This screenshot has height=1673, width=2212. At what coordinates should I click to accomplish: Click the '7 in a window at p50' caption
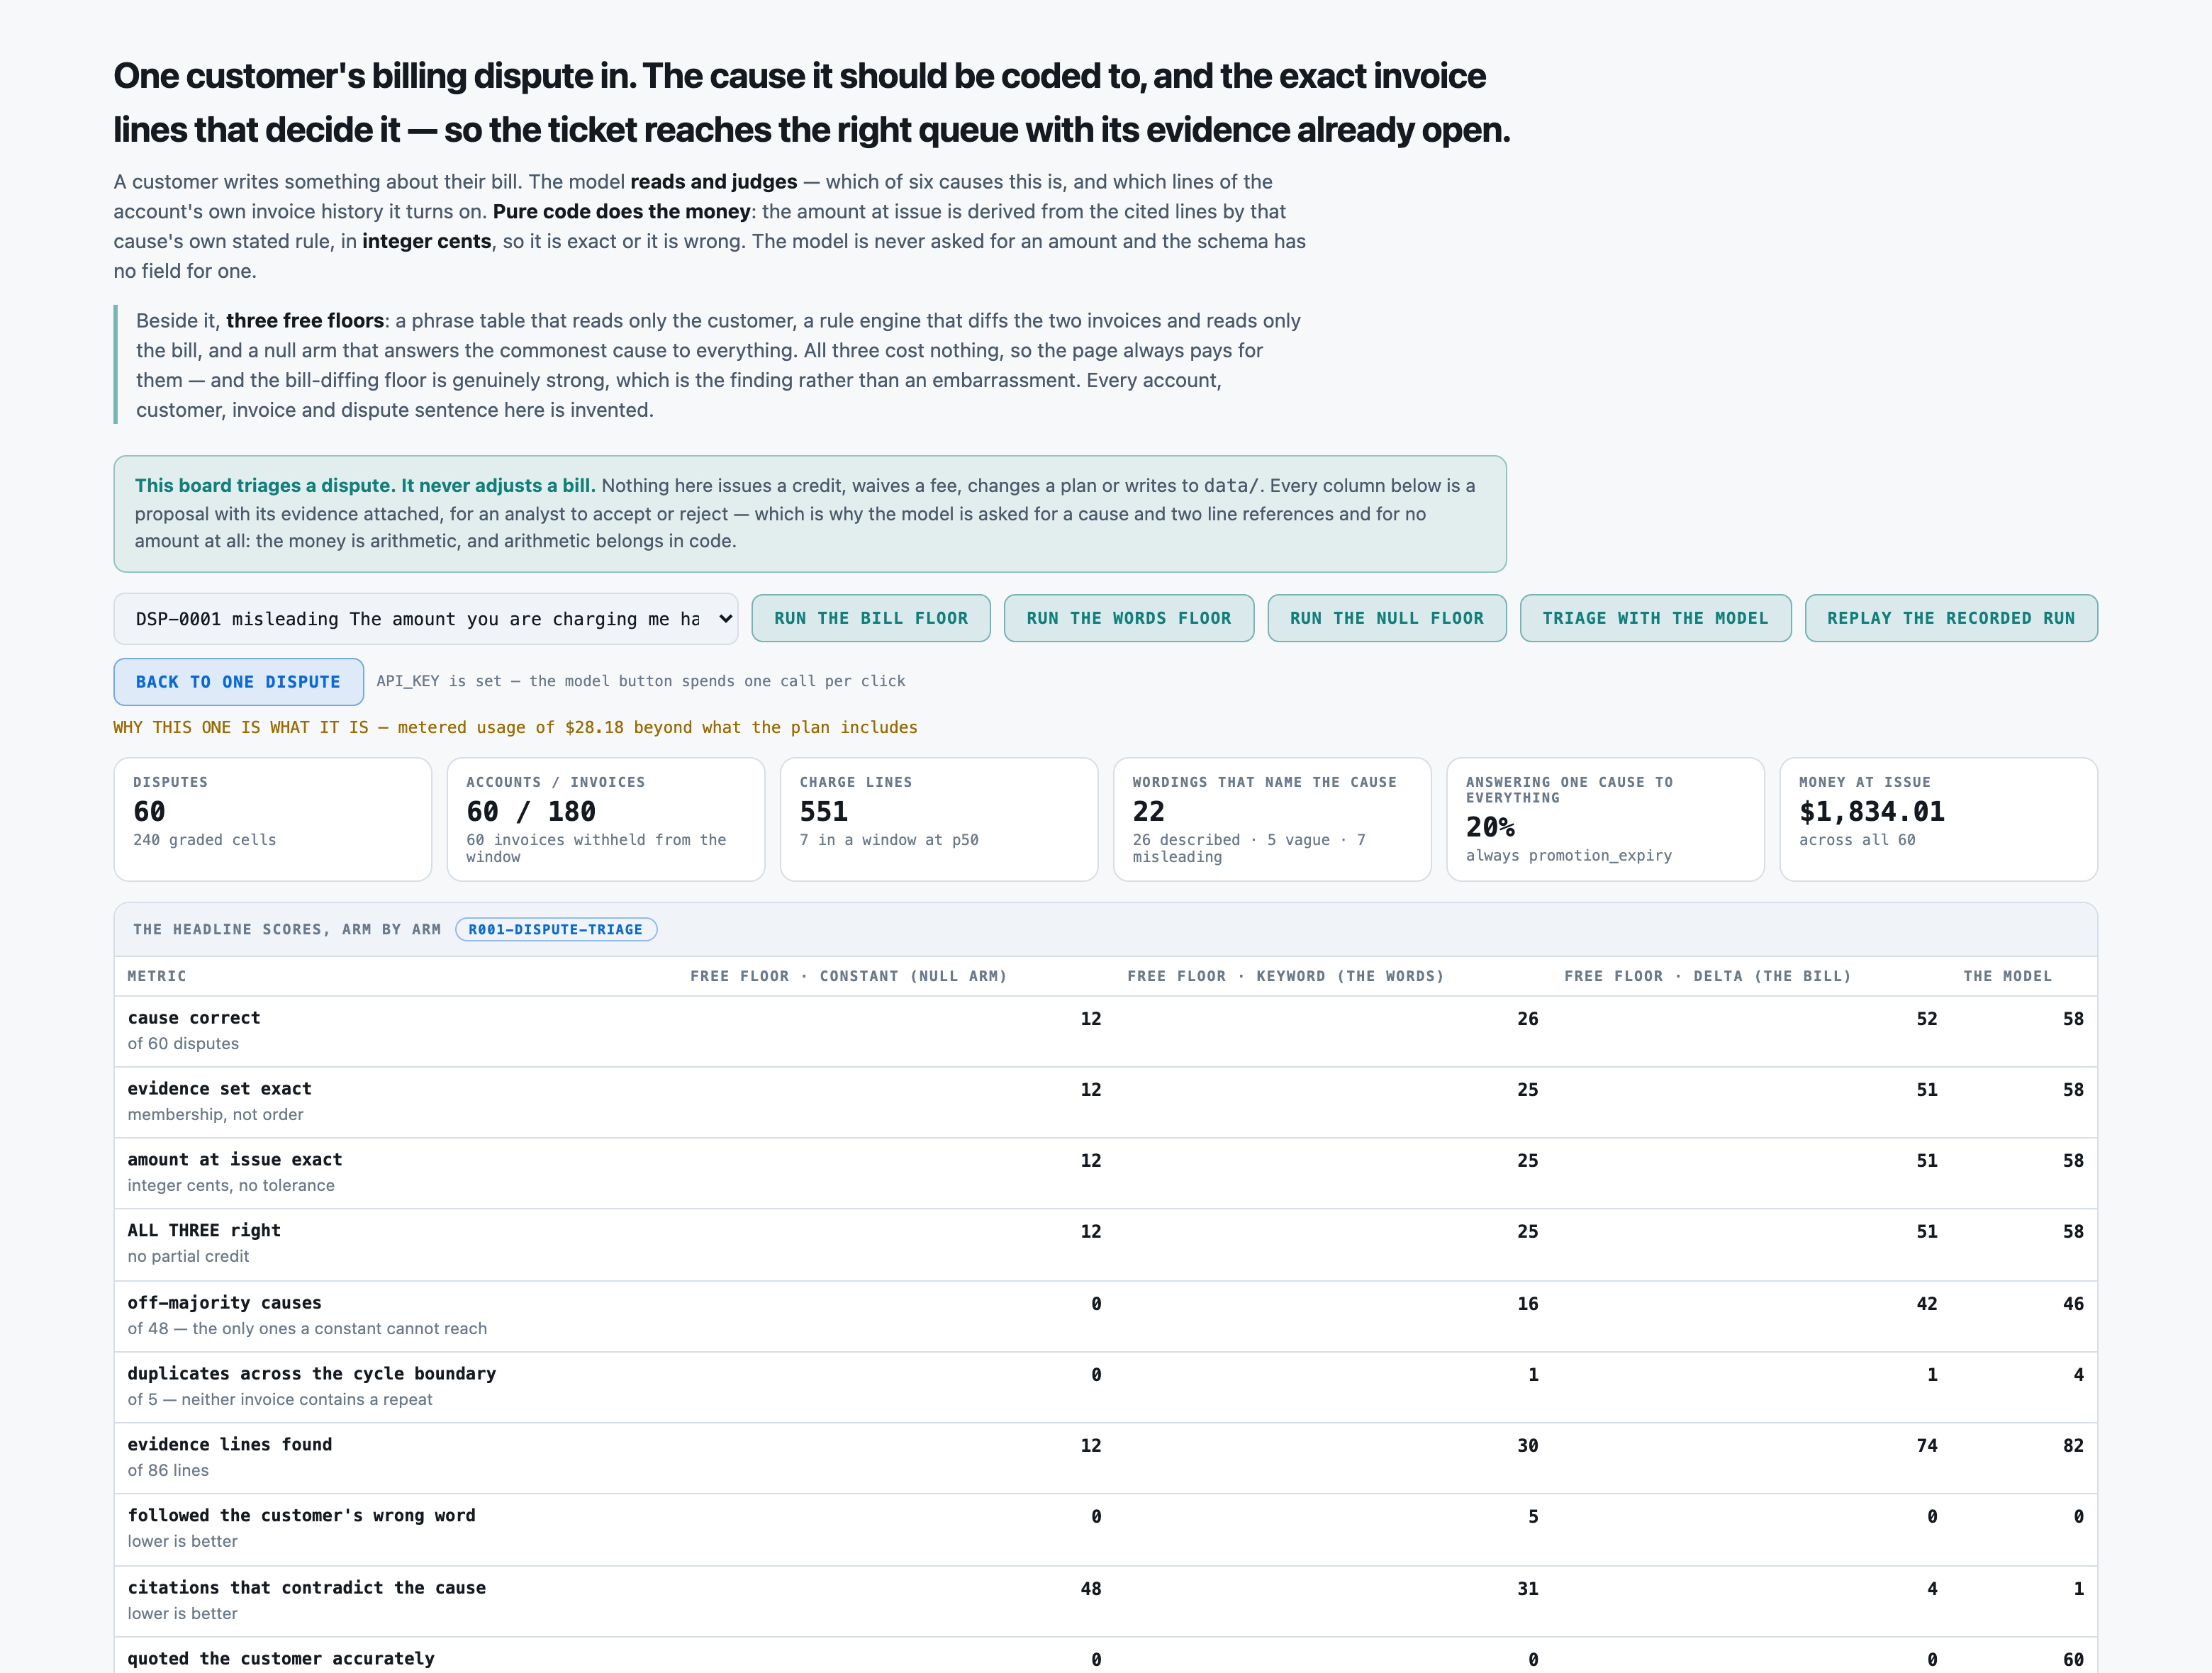click(889, 840)
